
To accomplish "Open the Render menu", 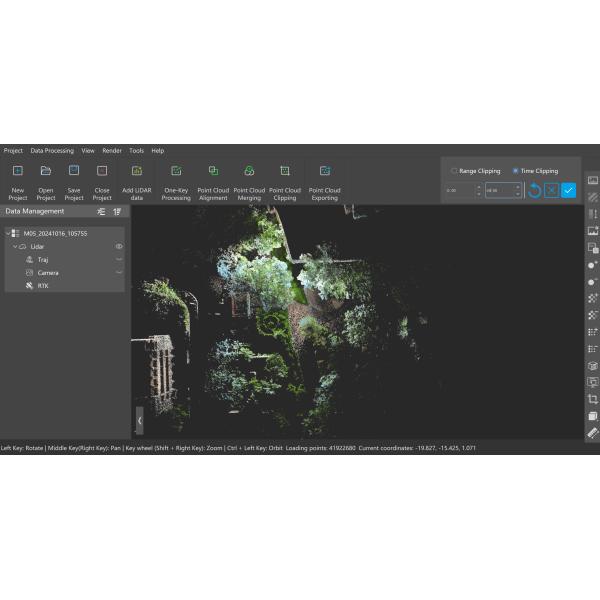I will [112, 150].
